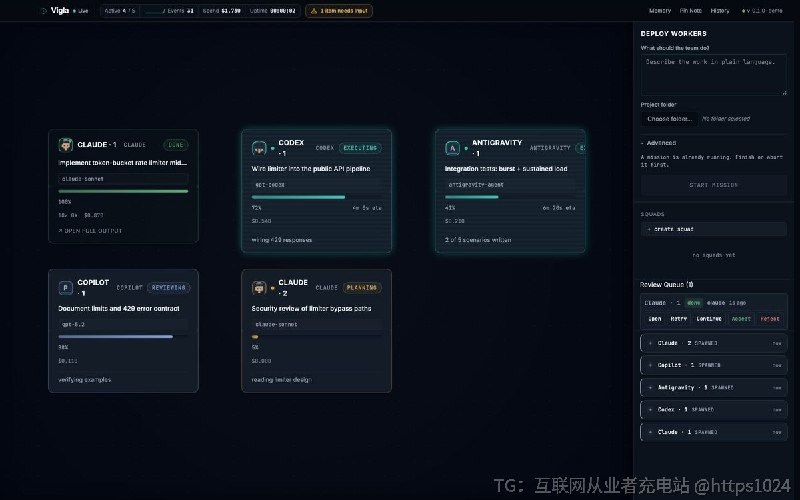The image size is (800, 500).
Task: Click the Claude - 1 worker avatar icon
Action: (66, 145)
